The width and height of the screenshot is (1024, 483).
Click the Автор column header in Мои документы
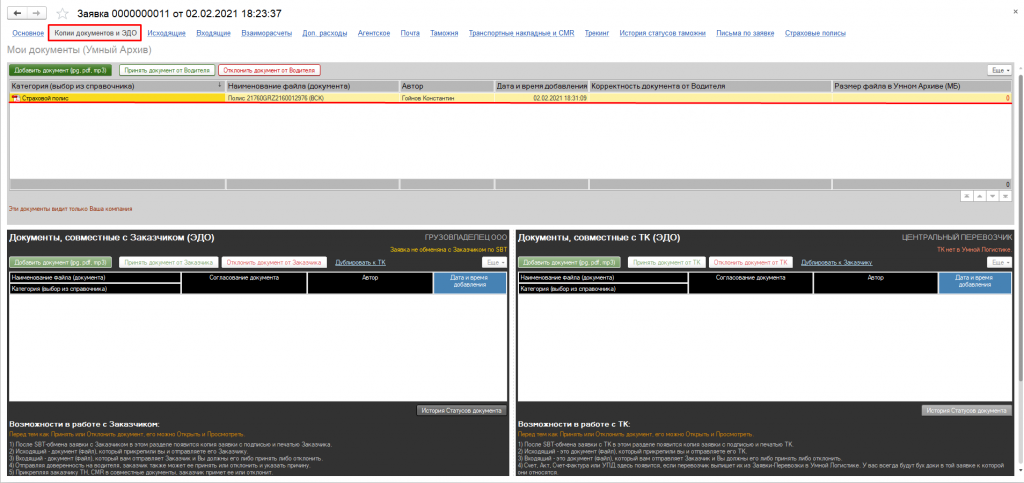click(447, 86)
